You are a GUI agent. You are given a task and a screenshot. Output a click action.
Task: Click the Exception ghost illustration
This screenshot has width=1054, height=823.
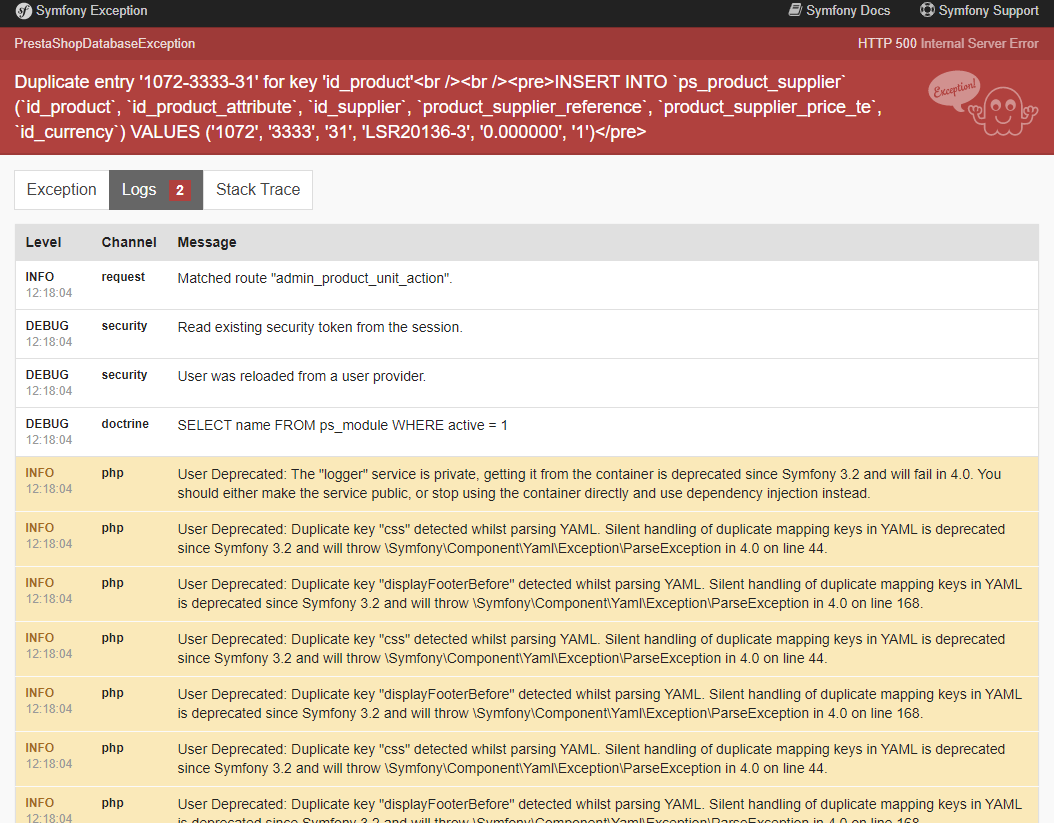pyautogui.click(x=983, y=104)
